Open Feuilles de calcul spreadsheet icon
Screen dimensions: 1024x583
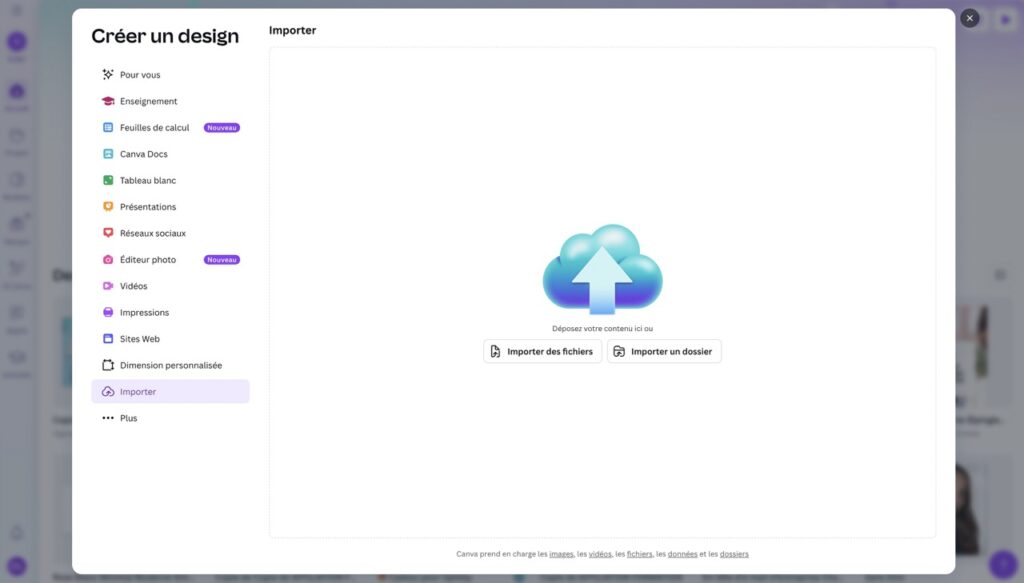point(108,128)
